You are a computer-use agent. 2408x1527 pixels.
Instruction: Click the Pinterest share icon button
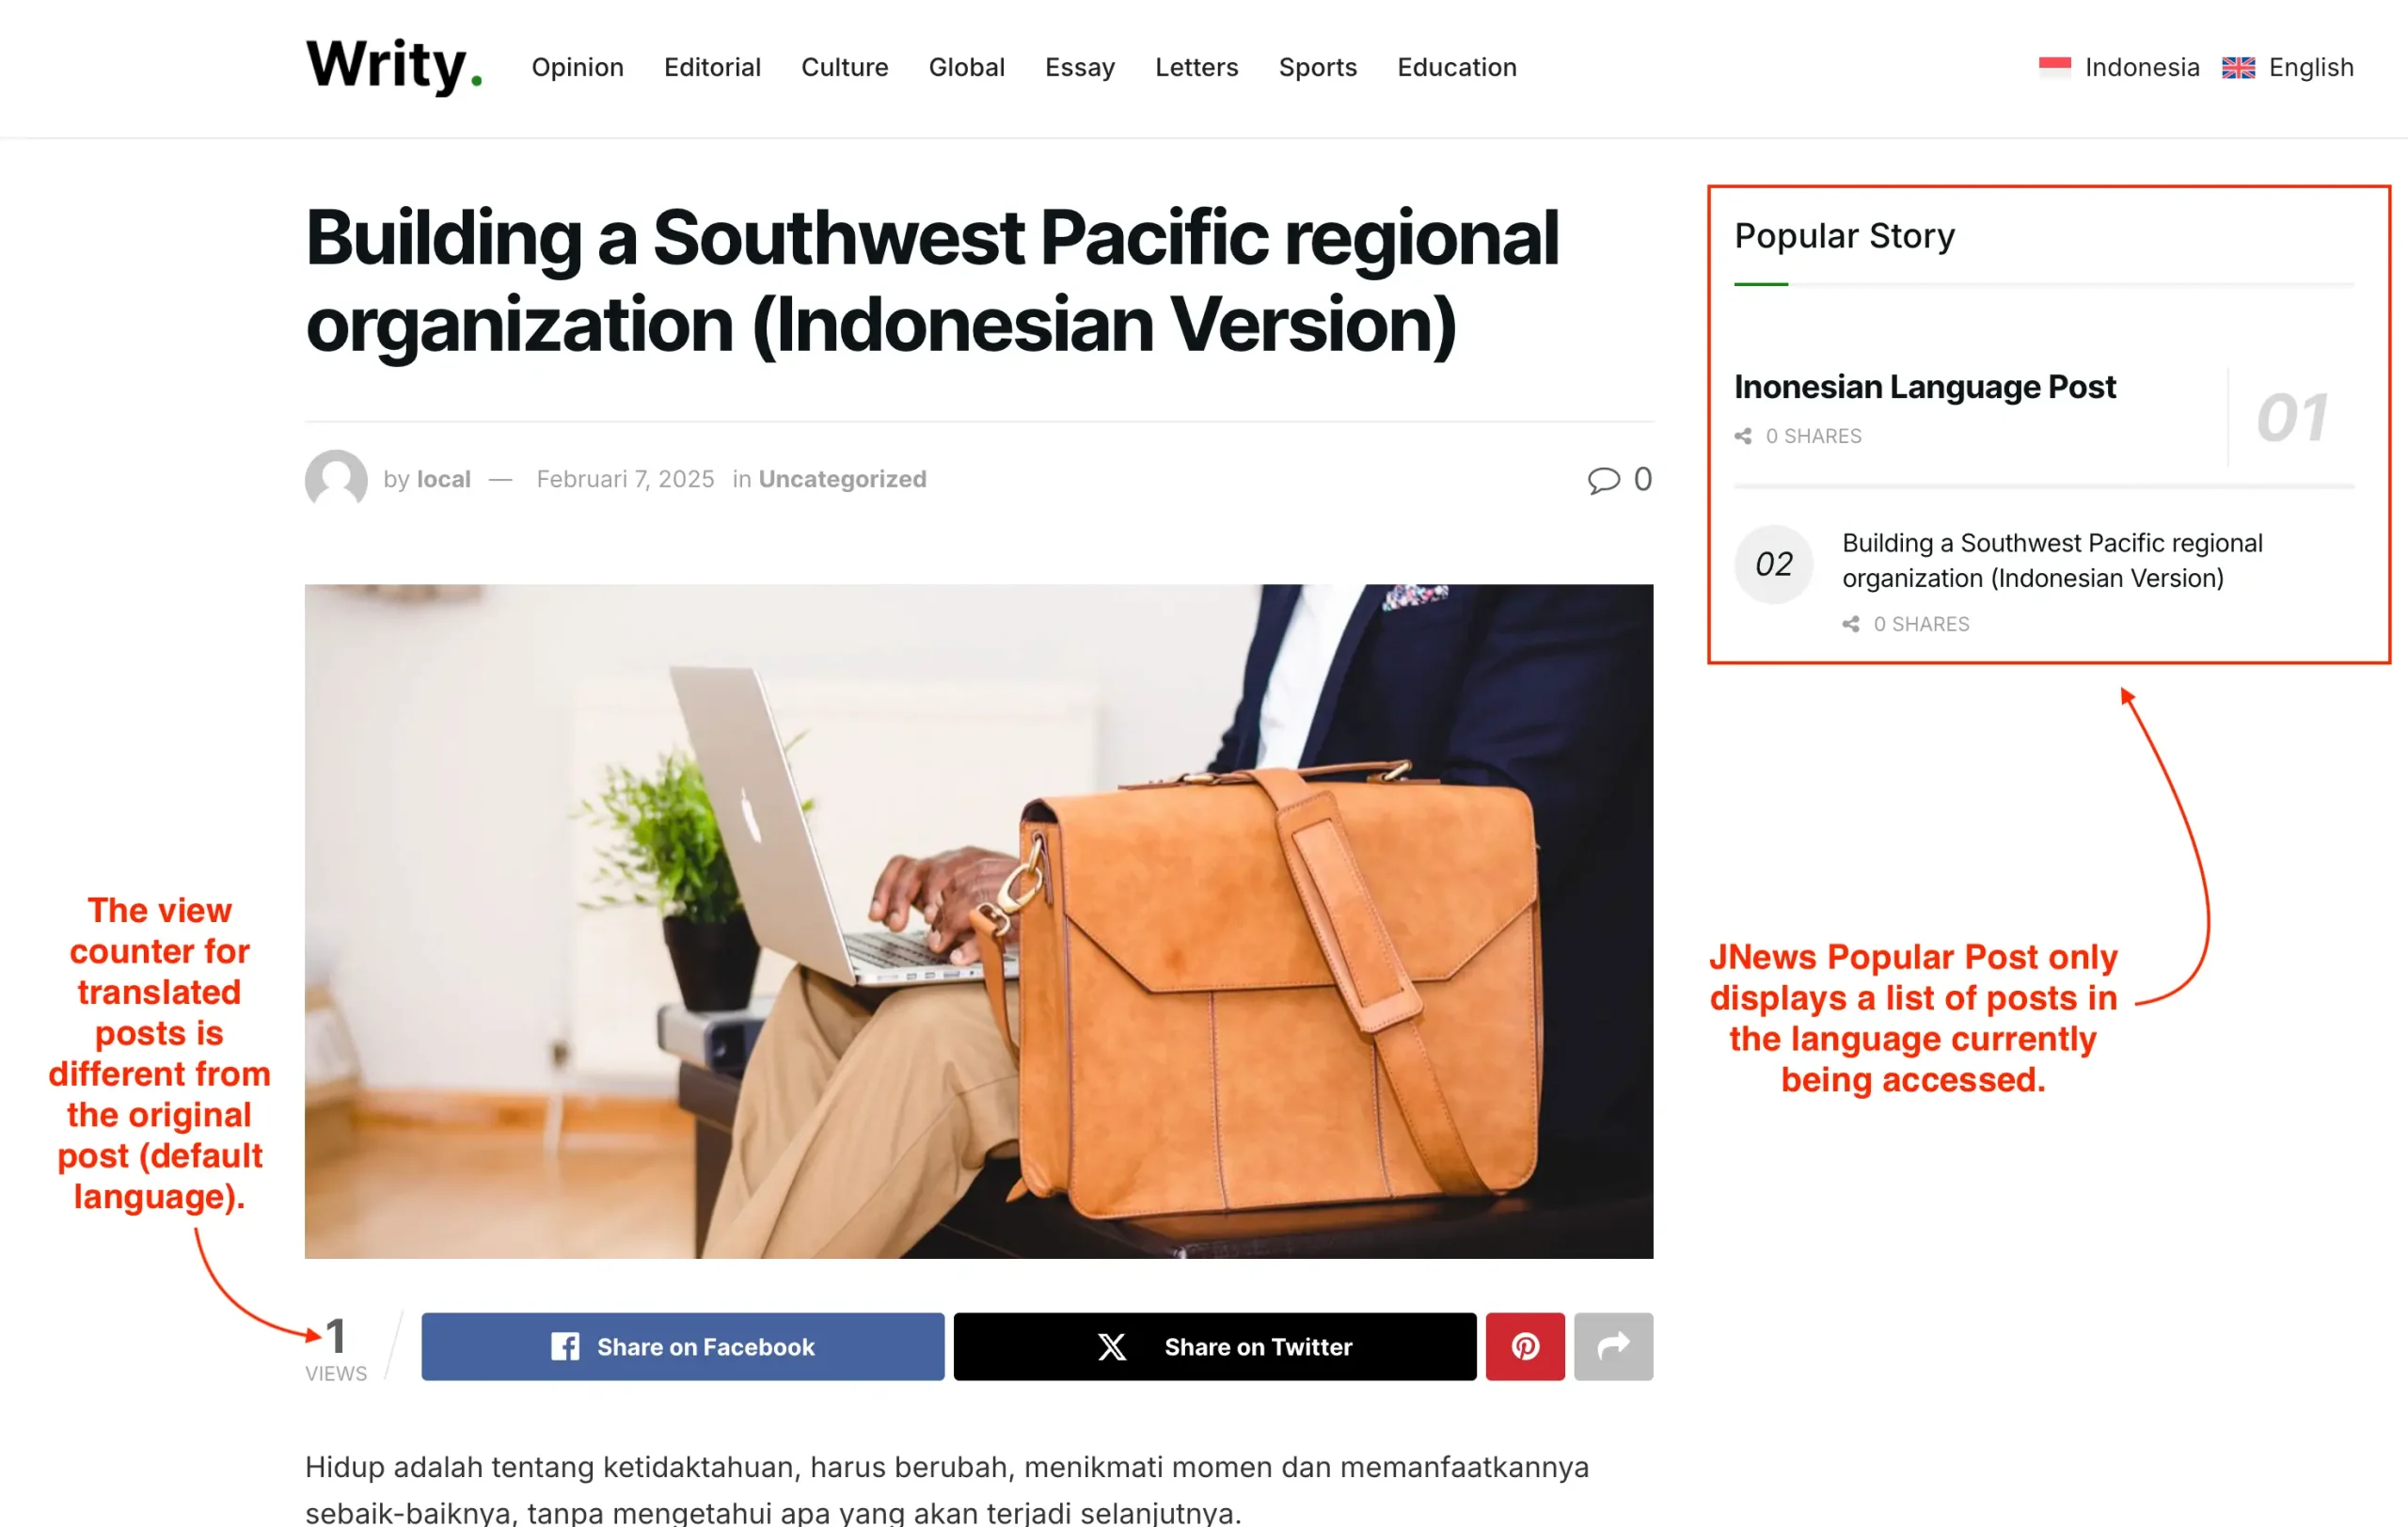tap(1524, 1346)
